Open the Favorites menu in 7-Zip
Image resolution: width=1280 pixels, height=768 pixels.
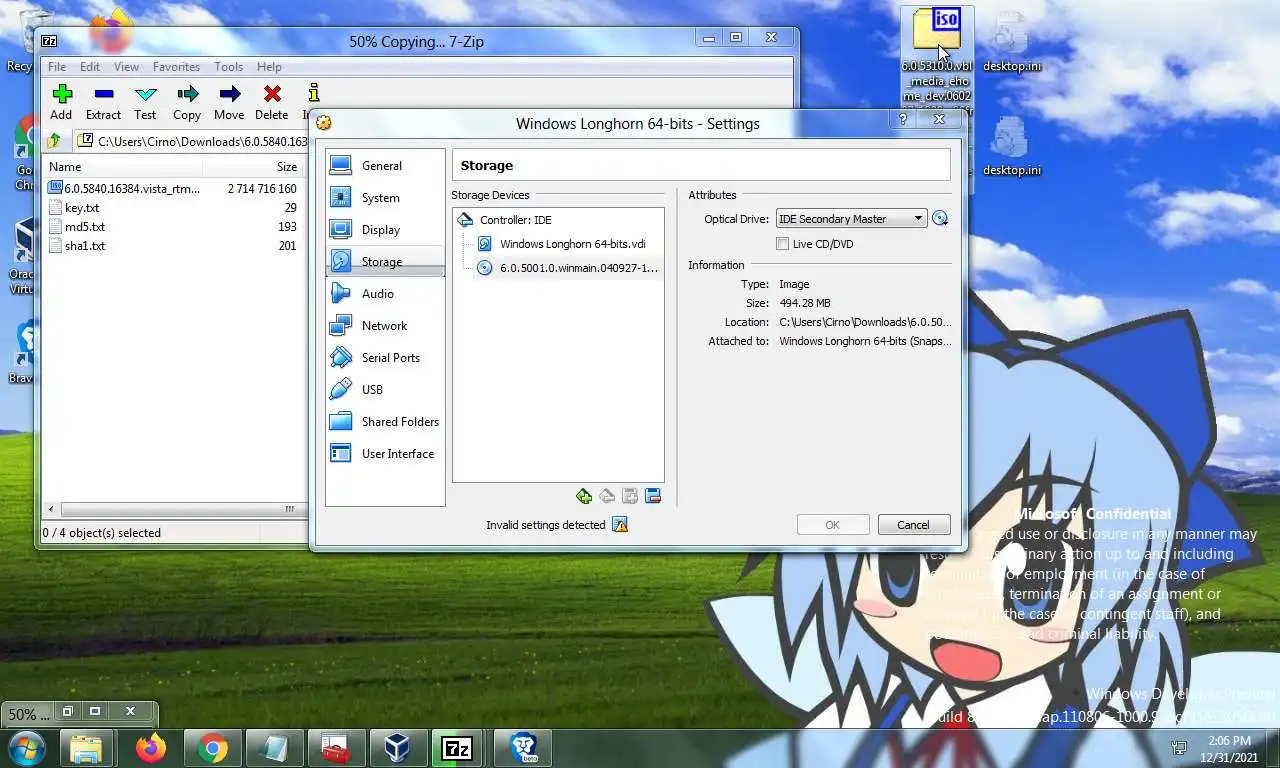pos(176,67)
